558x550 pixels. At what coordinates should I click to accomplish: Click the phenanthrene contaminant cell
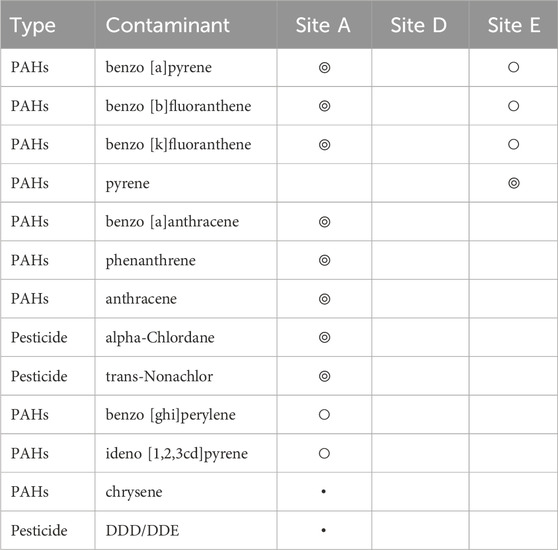(x=186, y=260)
